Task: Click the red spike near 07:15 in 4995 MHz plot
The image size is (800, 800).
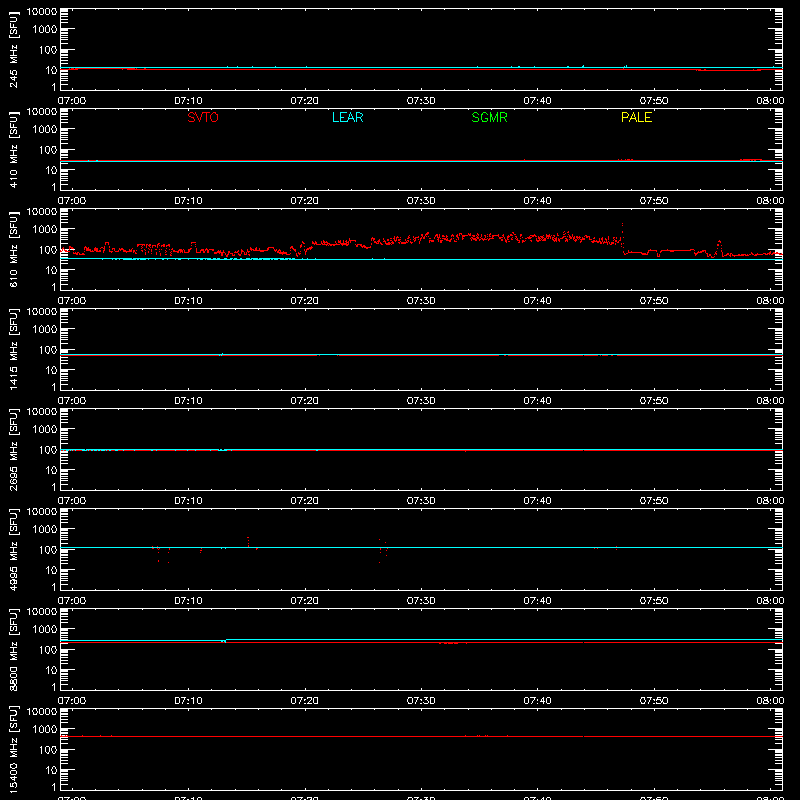Action: 248,542
